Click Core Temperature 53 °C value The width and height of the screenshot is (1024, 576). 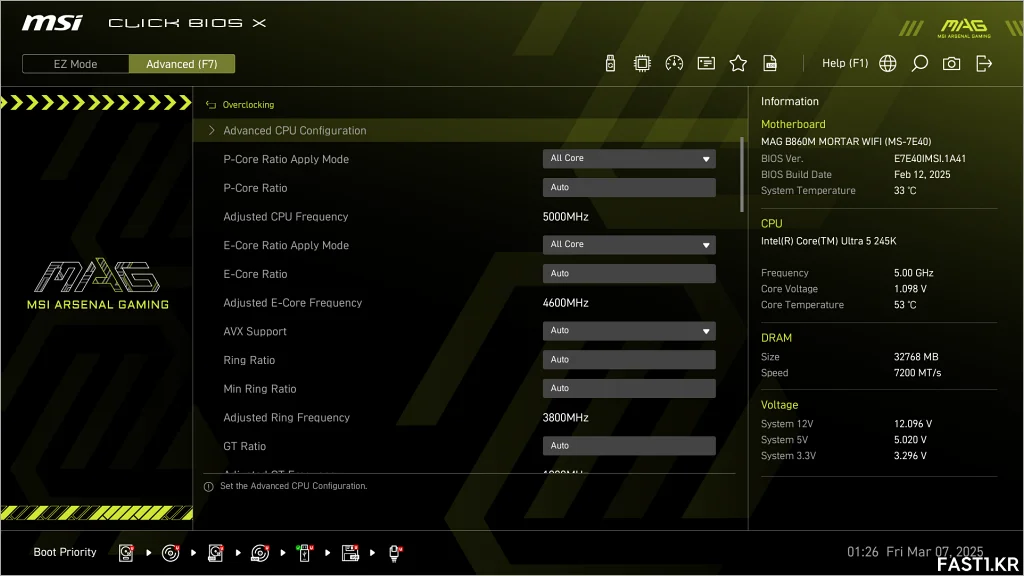tap(905, 305)
